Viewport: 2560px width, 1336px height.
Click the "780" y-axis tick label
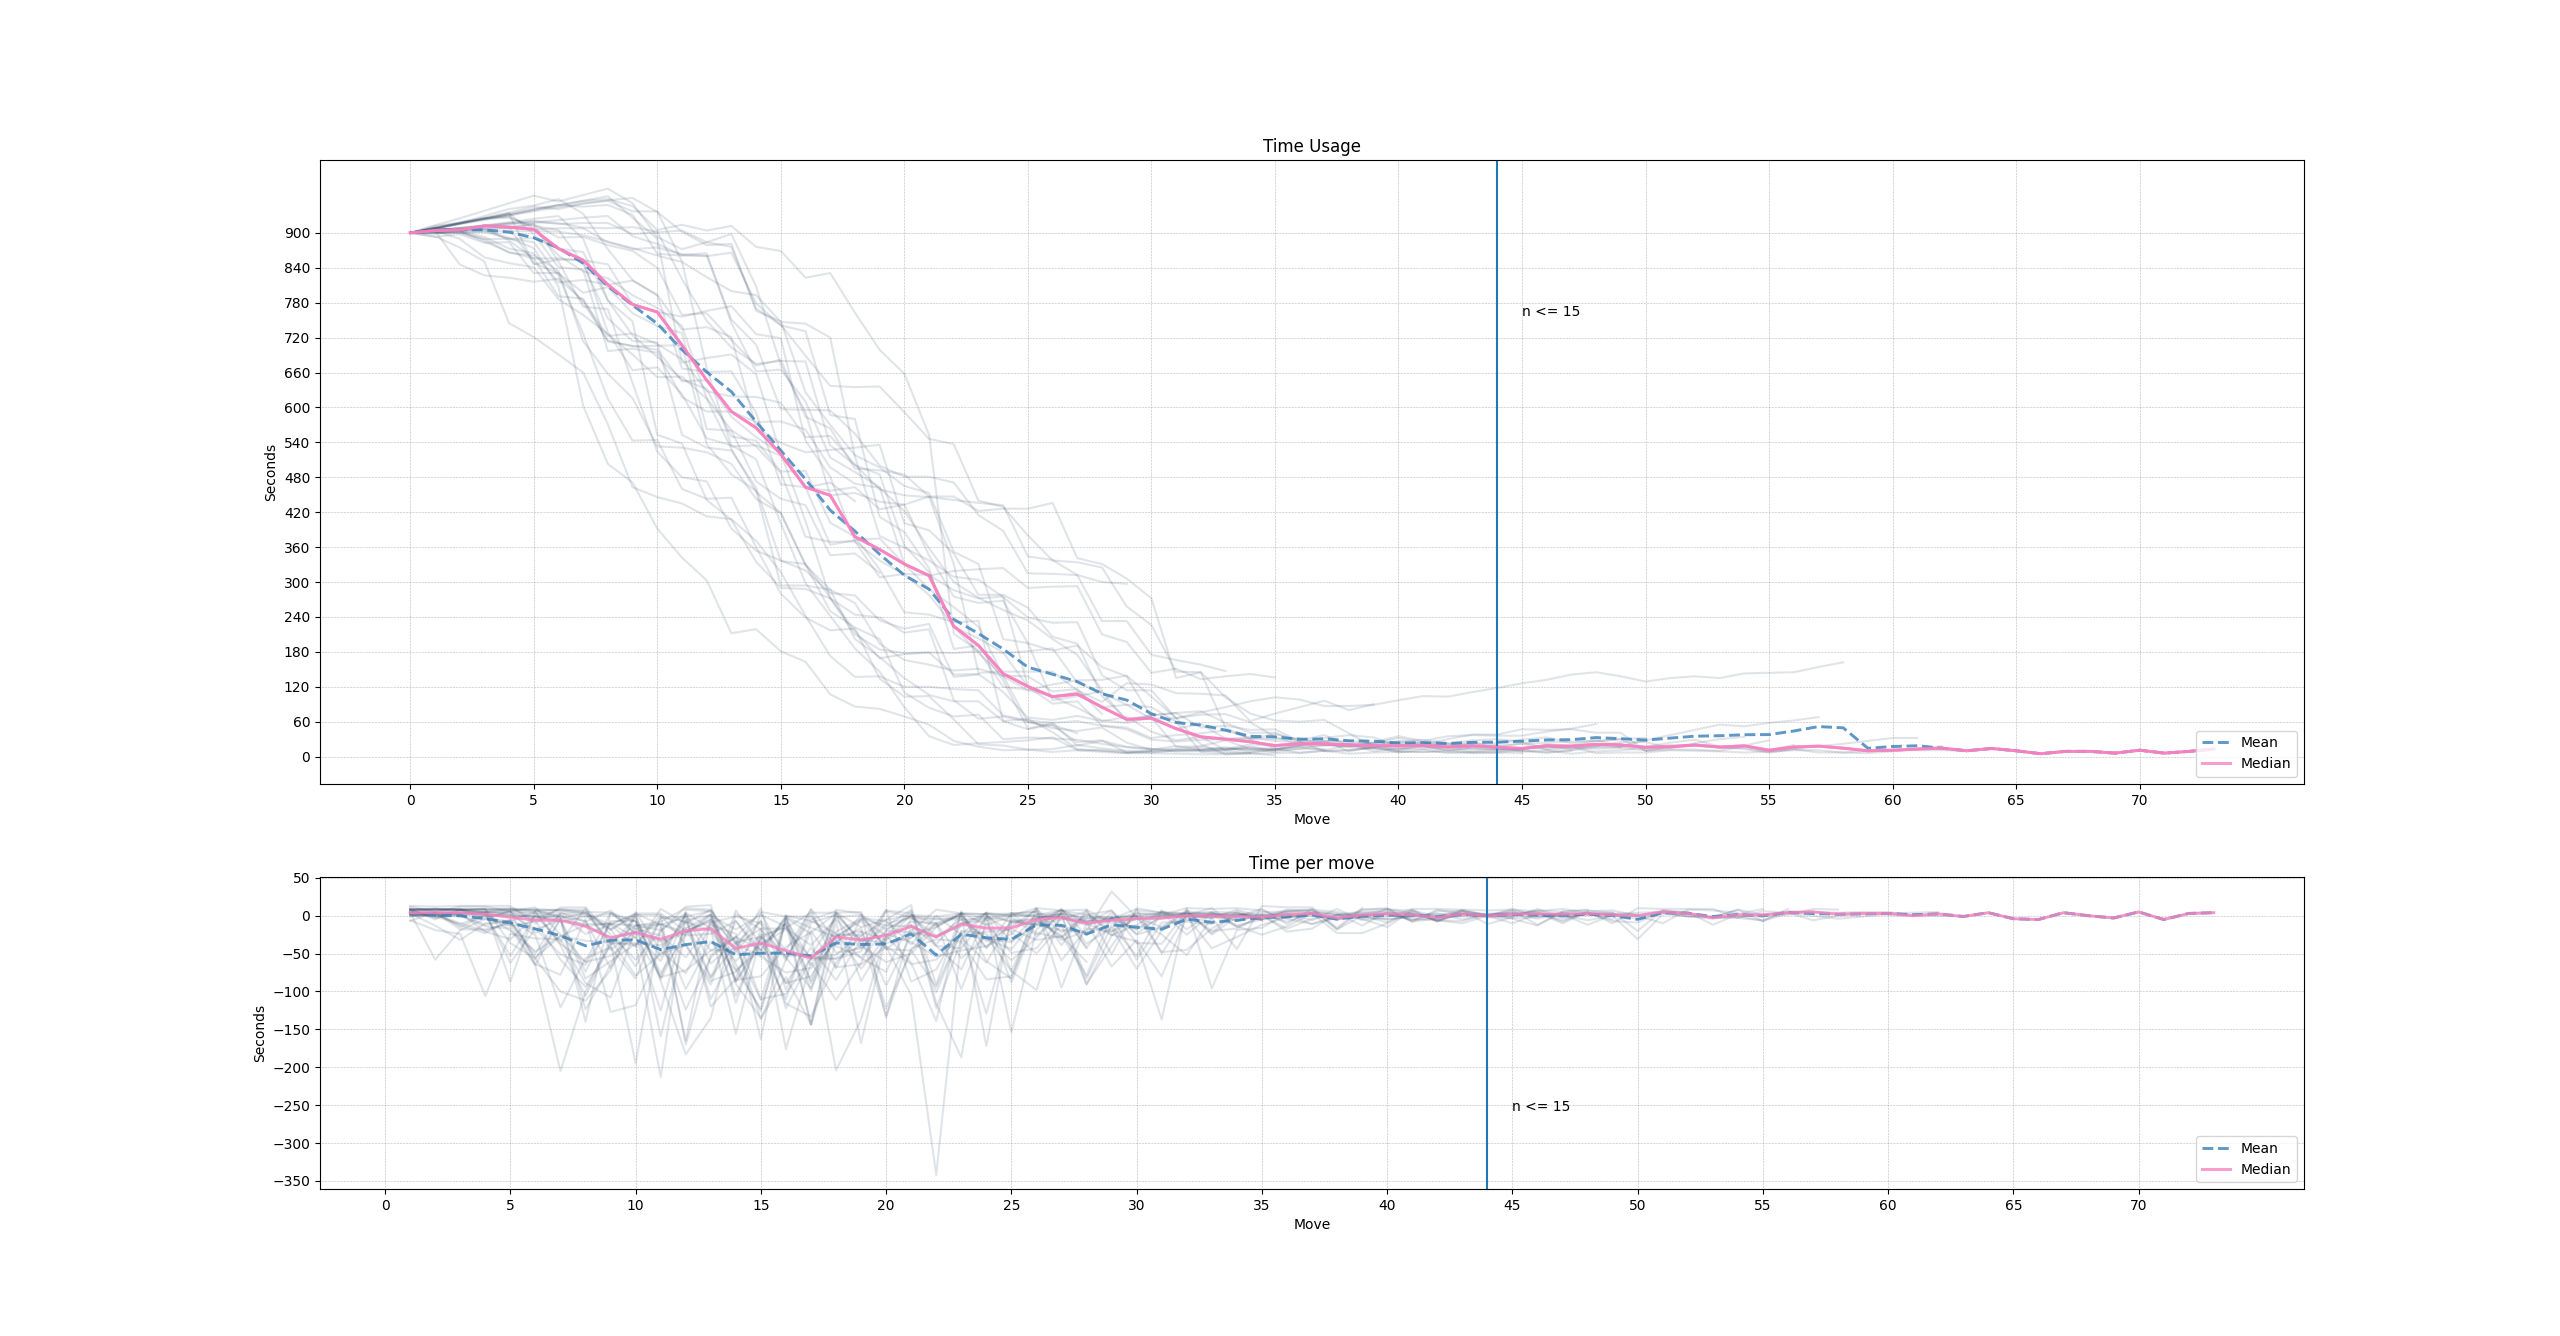point(297,303)
